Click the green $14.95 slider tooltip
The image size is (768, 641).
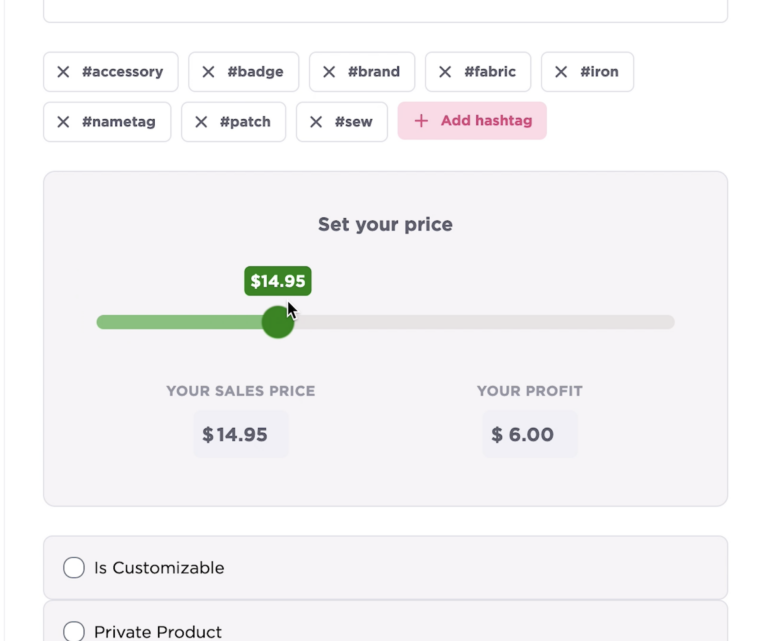click(x=278, y=281)
